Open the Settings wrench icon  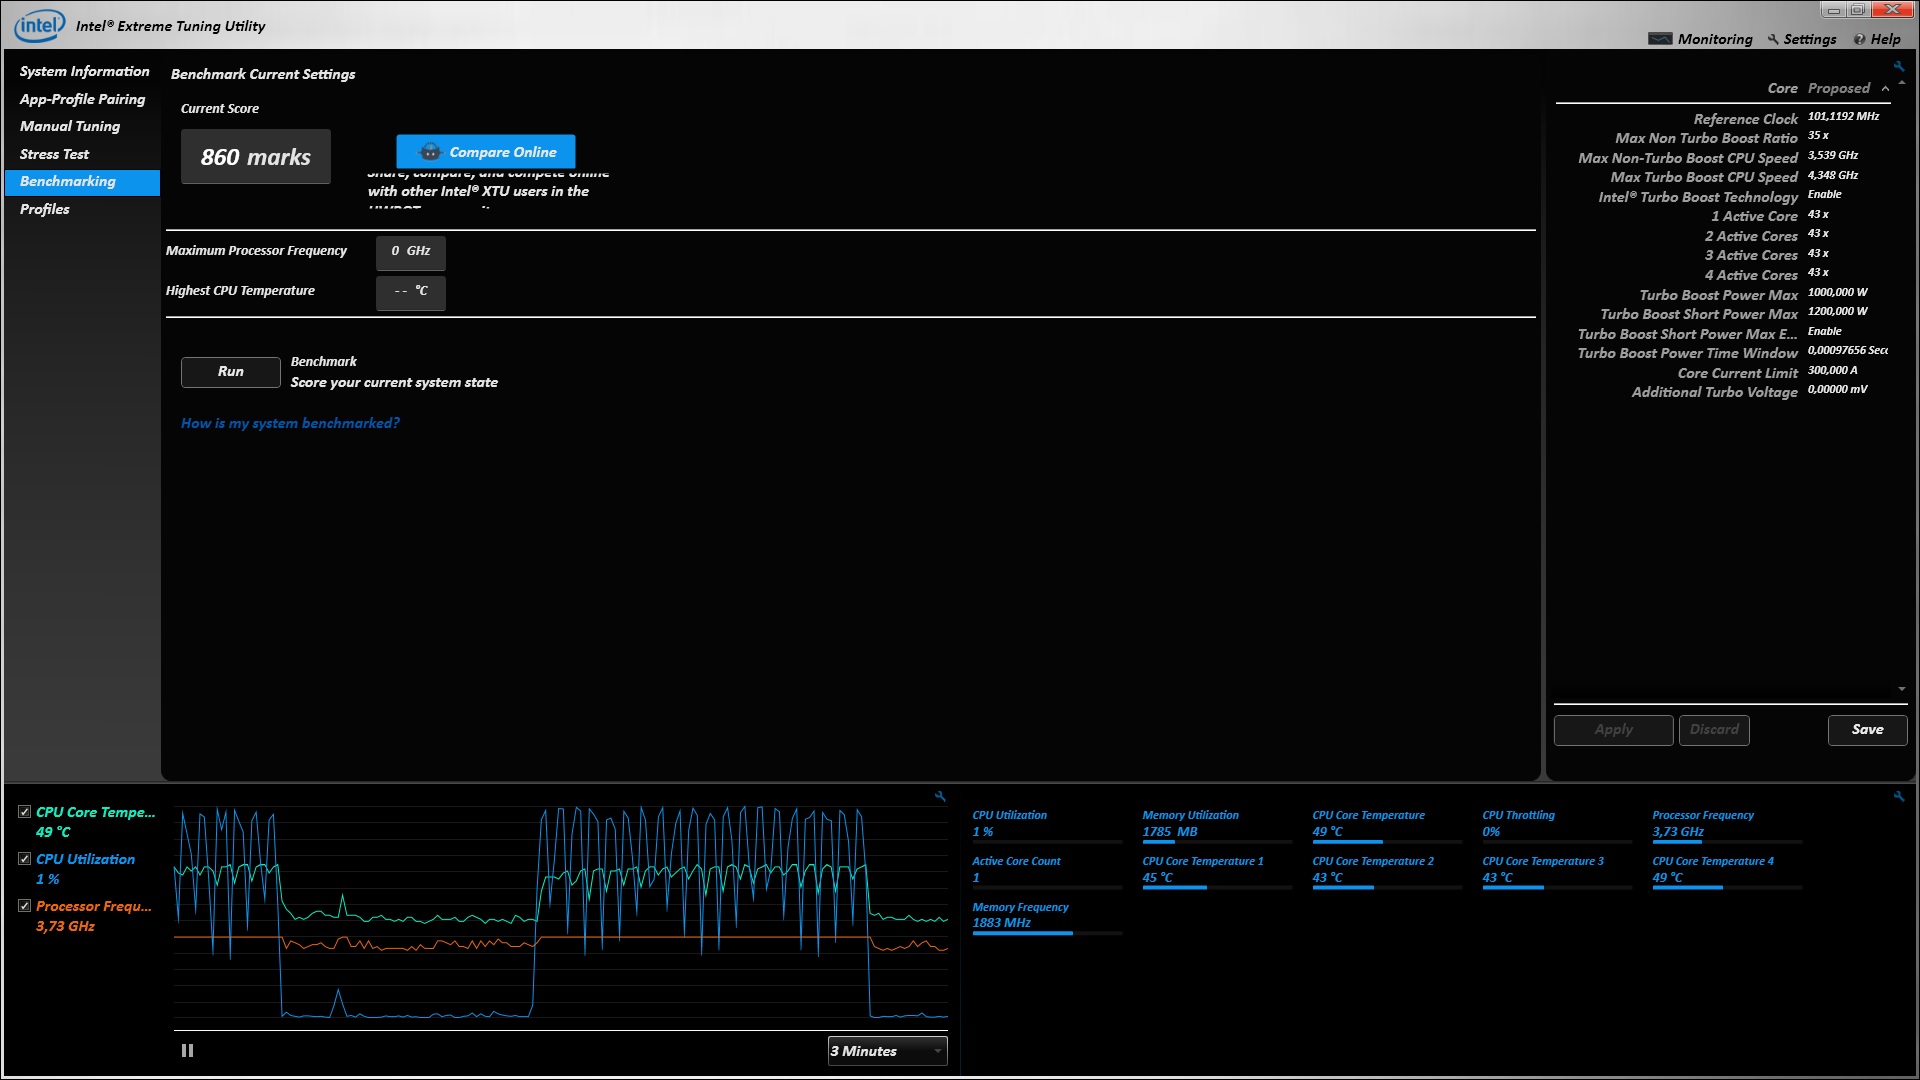click(1773, 39)
